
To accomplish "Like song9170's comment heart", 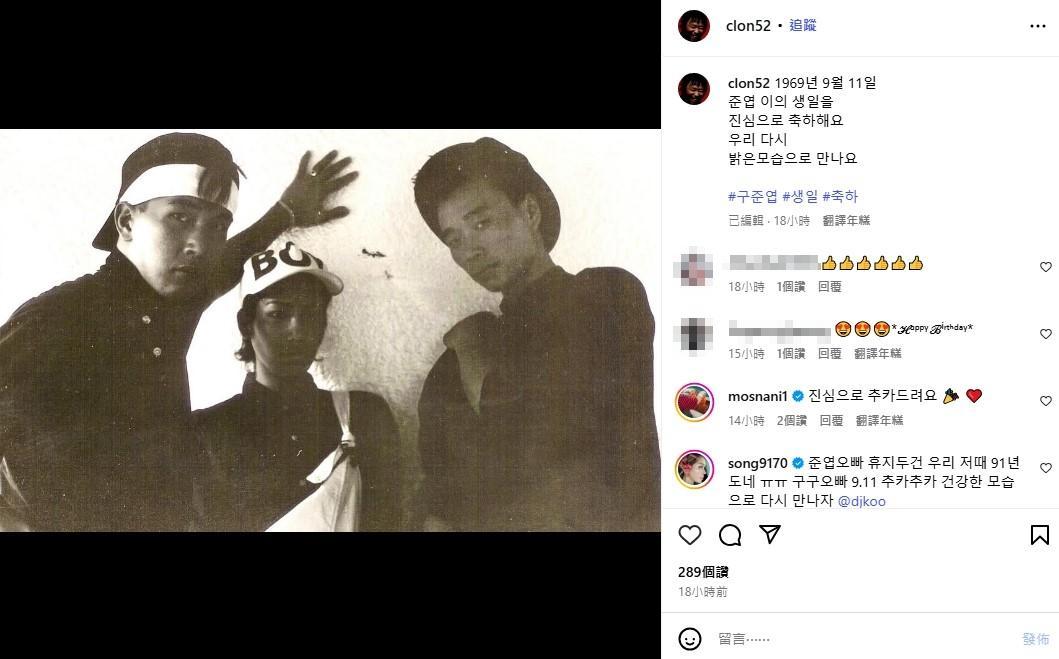I will pos(1045,467).
